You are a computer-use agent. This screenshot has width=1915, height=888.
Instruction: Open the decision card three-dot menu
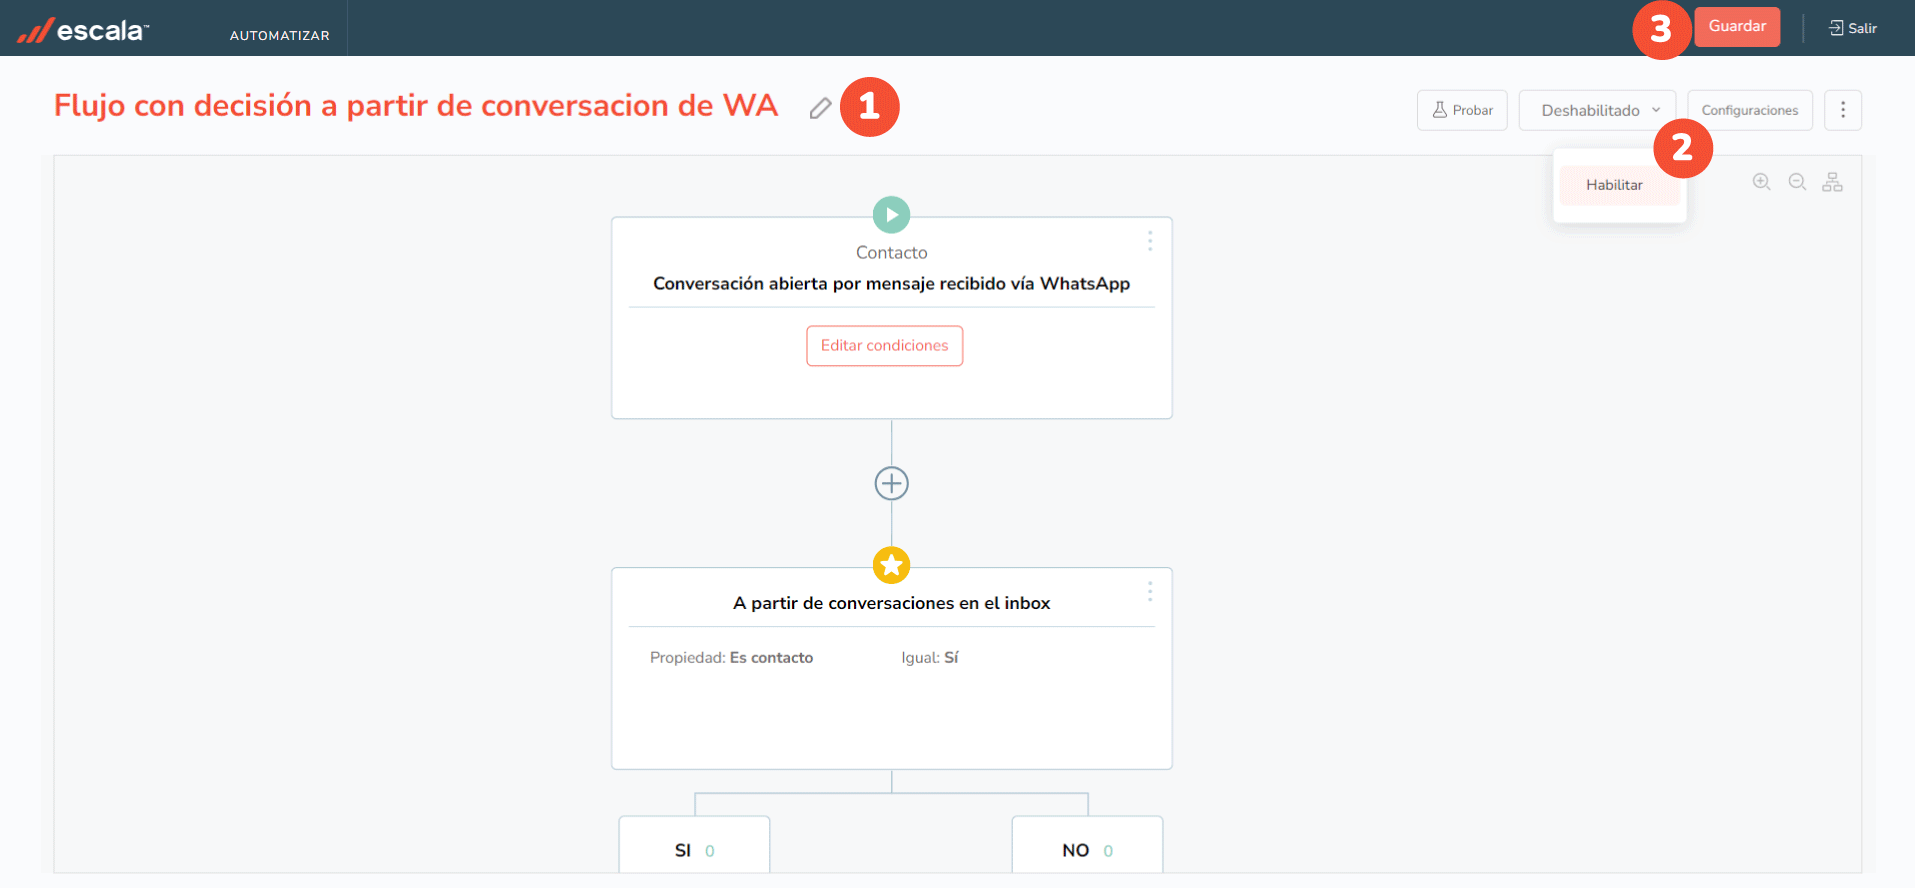click(1150, 592)
